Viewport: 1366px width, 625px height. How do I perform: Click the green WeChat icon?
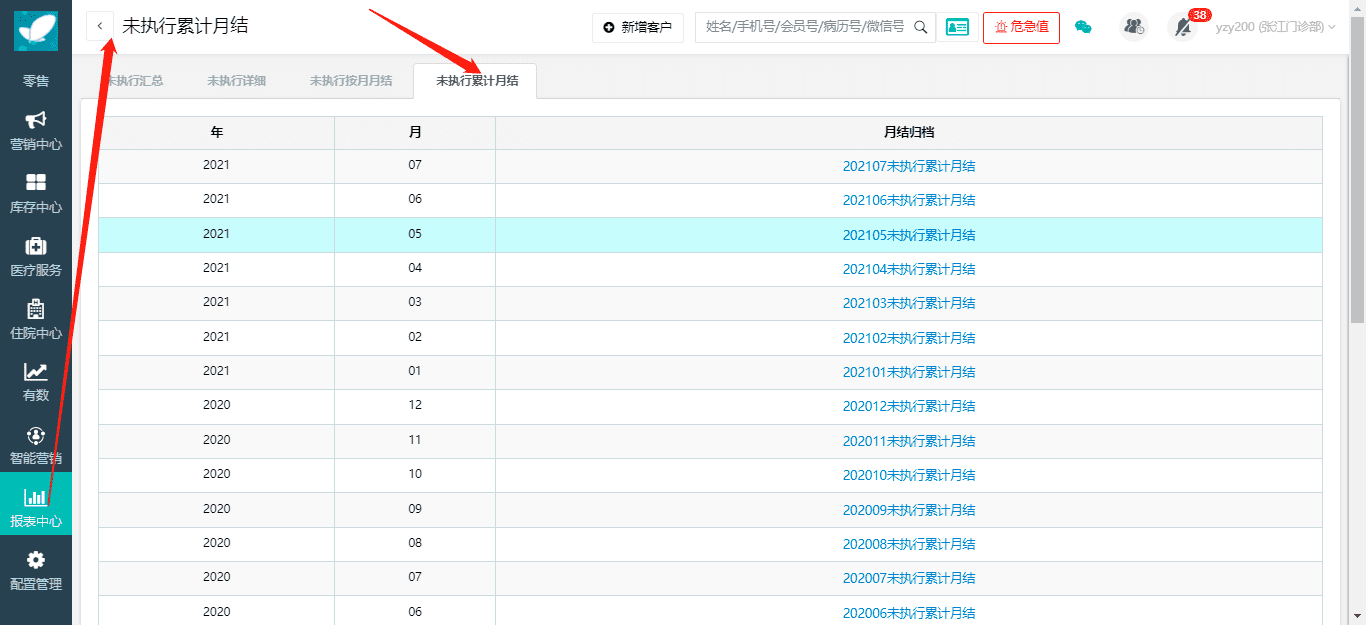pyautogui.click(x=1083, y=27)
